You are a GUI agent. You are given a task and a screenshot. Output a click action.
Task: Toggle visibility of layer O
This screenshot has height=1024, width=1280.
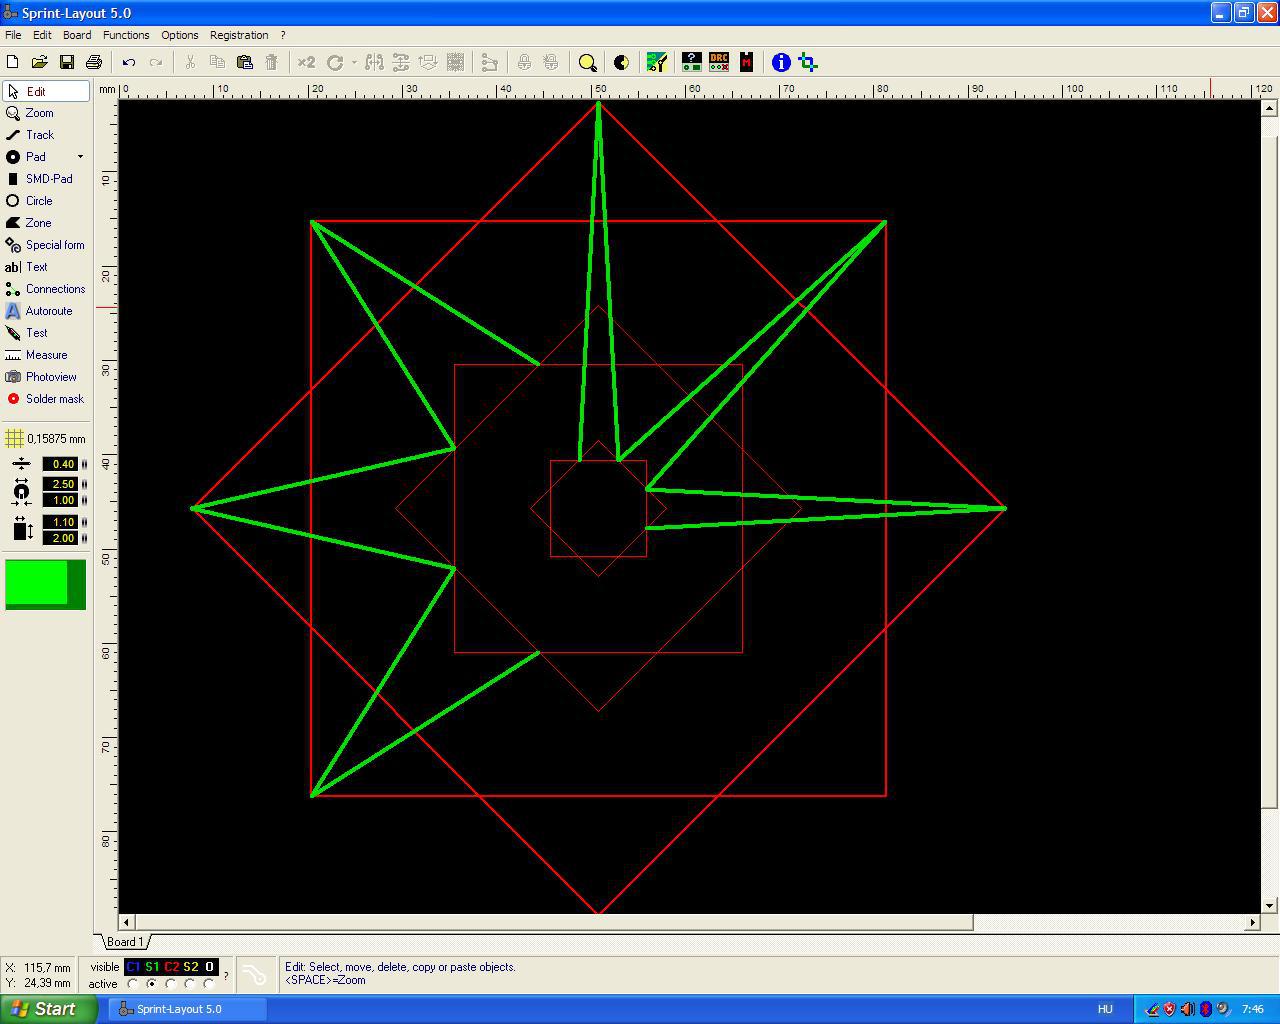point(209,967)
